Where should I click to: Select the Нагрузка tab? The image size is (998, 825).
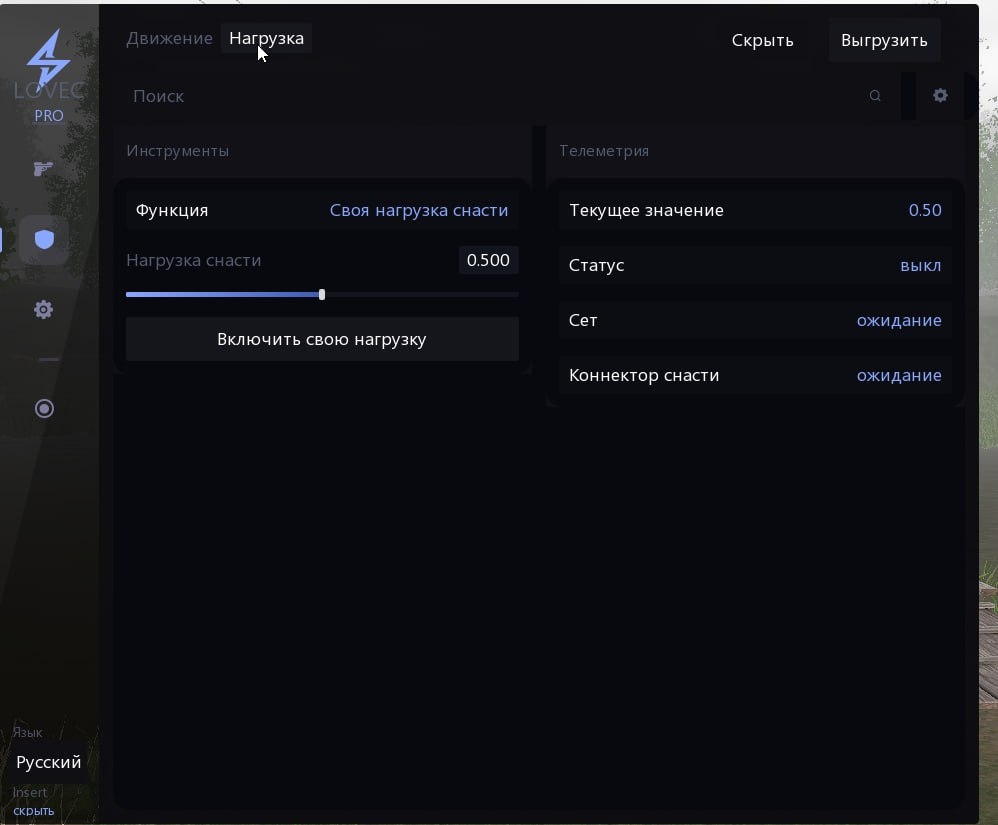click(x=266, y=39)
